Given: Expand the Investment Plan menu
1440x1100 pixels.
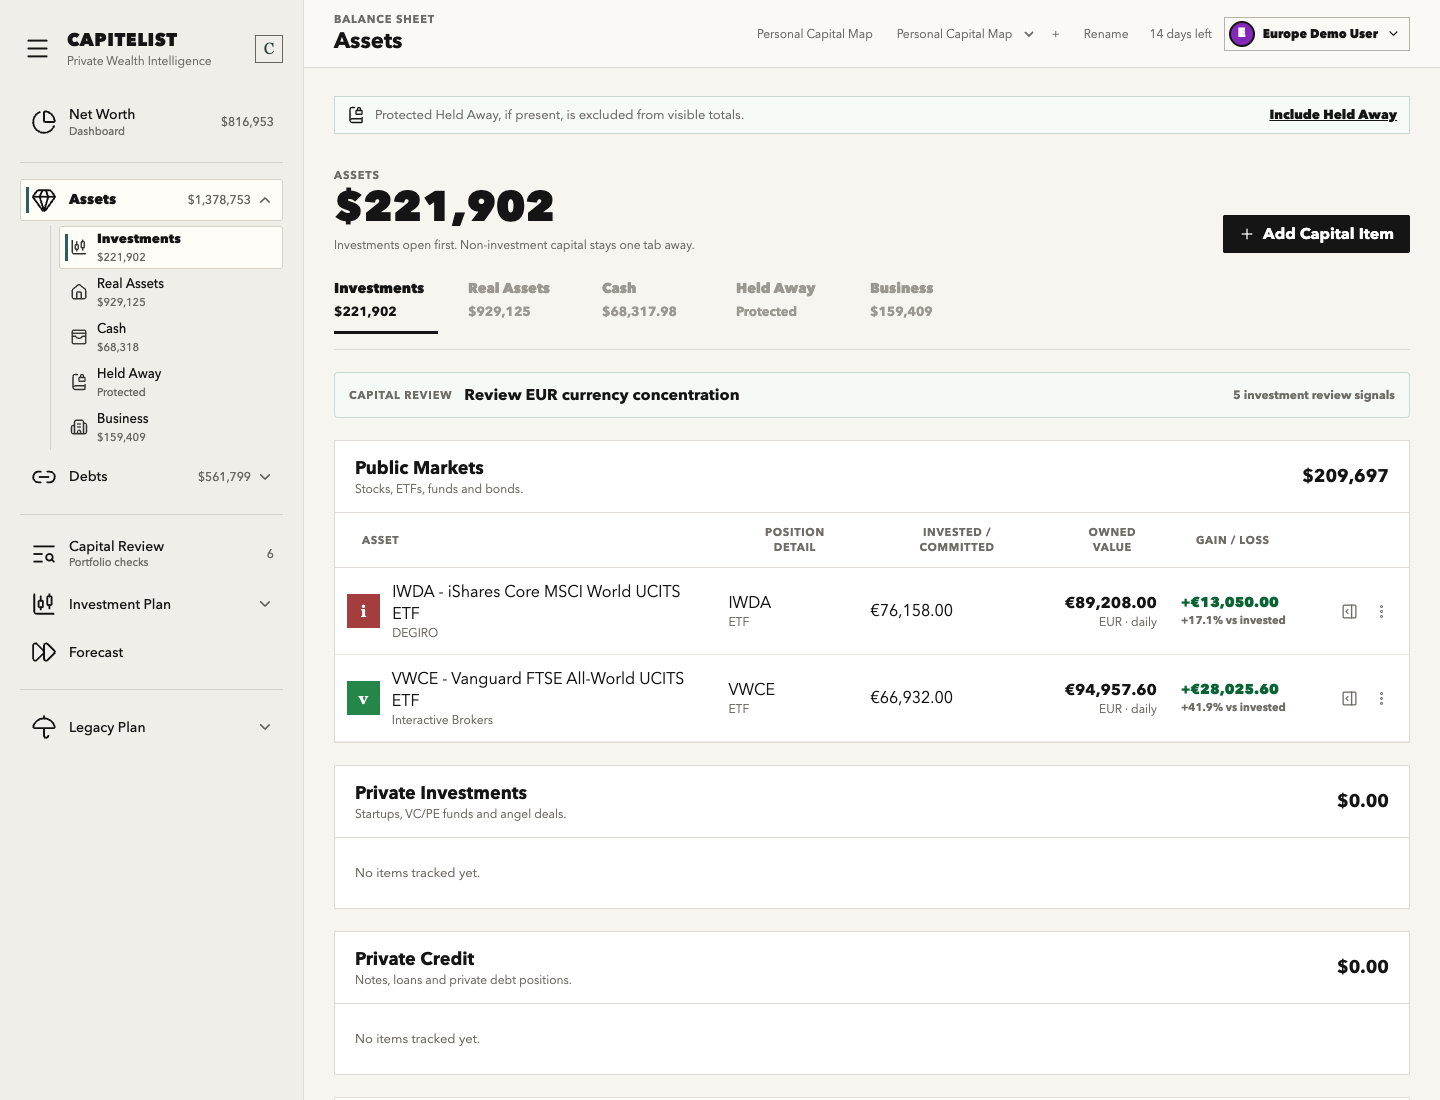Looking at the screenshot, I should [265, 604].
